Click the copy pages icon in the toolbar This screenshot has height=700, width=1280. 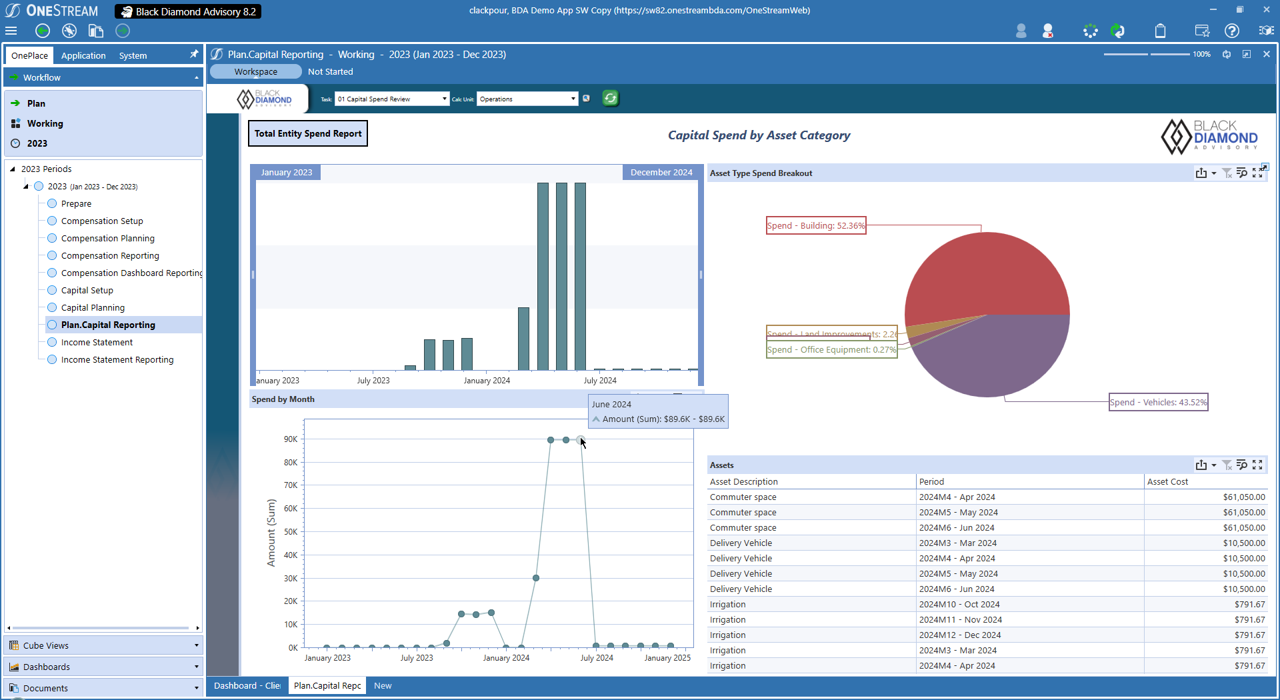(x=96, y=31)
